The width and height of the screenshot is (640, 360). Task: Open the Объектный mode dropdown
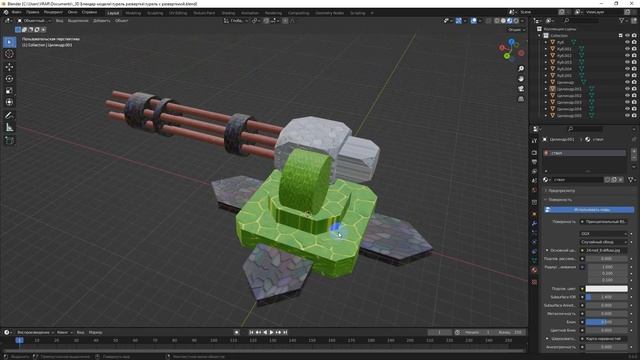point(34,20)
